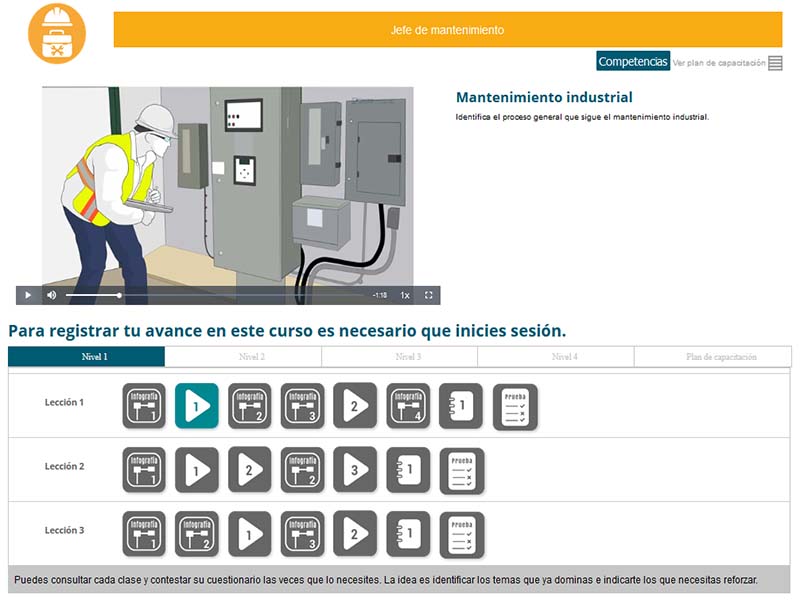This screenshot has height=600, width=800.
Task: Toggle fullscreen on the video player
Action: tap(429, 295)
